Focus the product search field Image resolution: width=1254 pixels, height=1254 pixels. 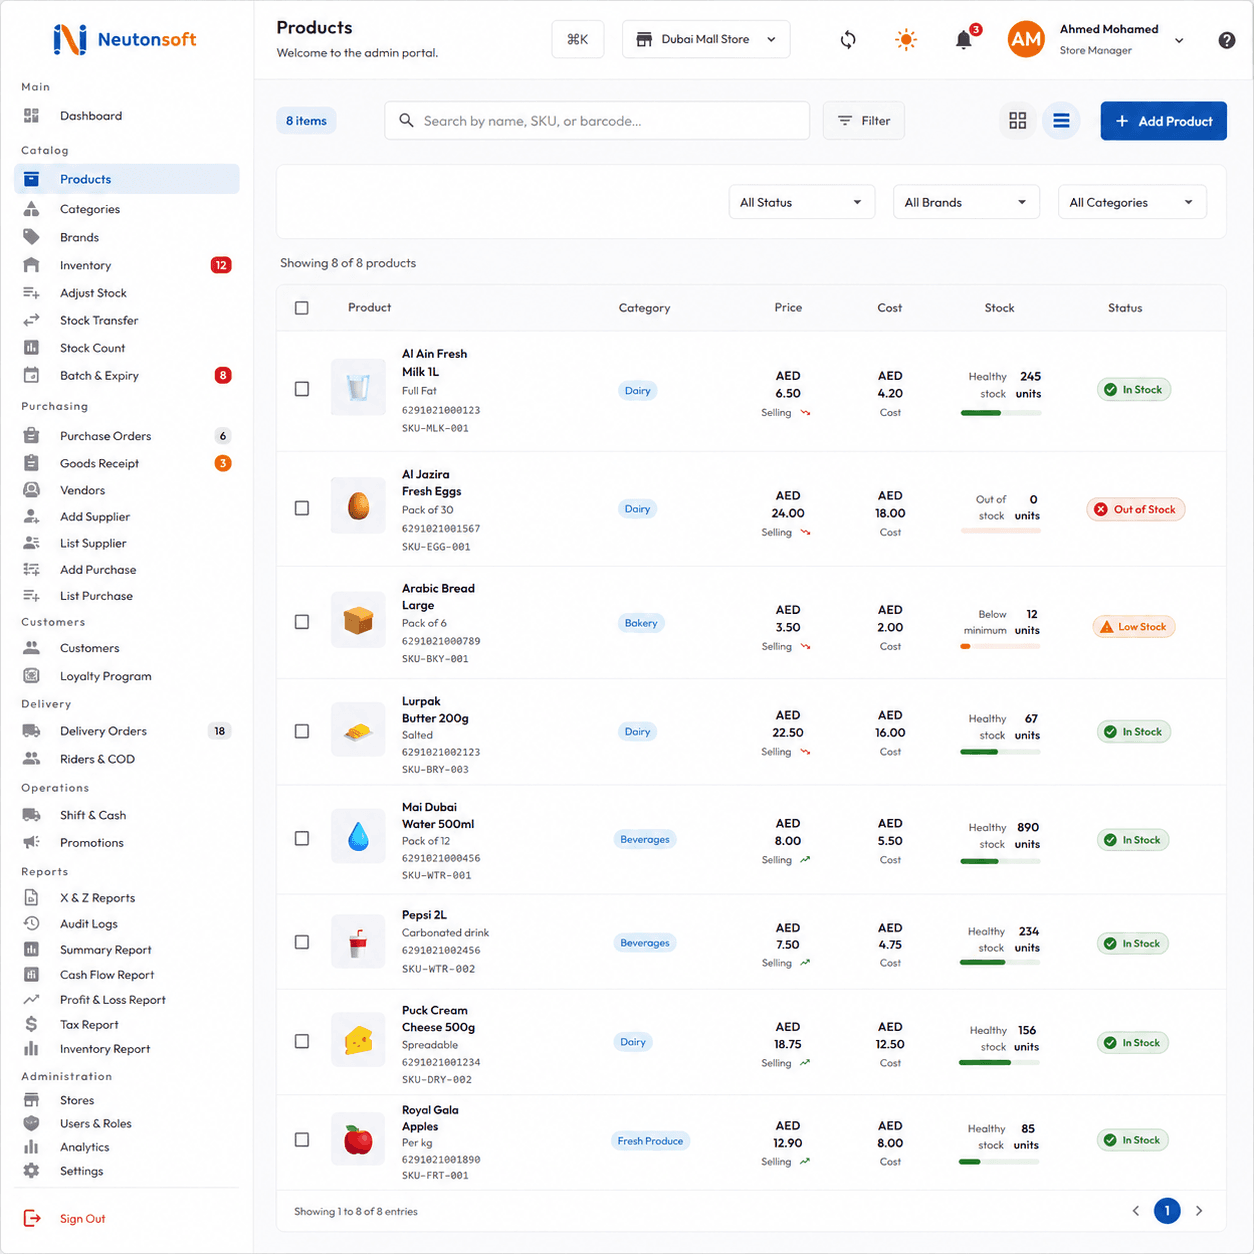[x=597, y=121]
